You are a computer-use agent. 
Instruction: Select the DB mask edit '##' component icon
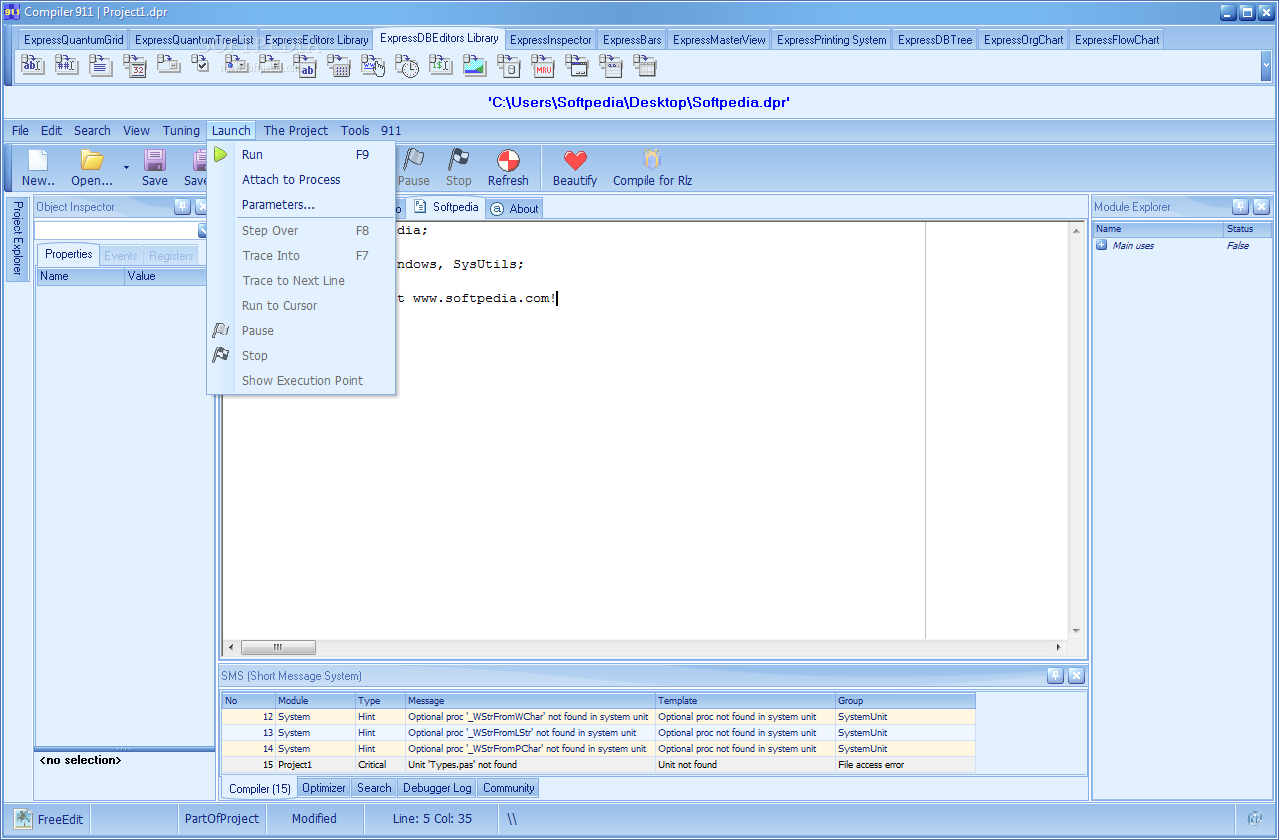67,66
